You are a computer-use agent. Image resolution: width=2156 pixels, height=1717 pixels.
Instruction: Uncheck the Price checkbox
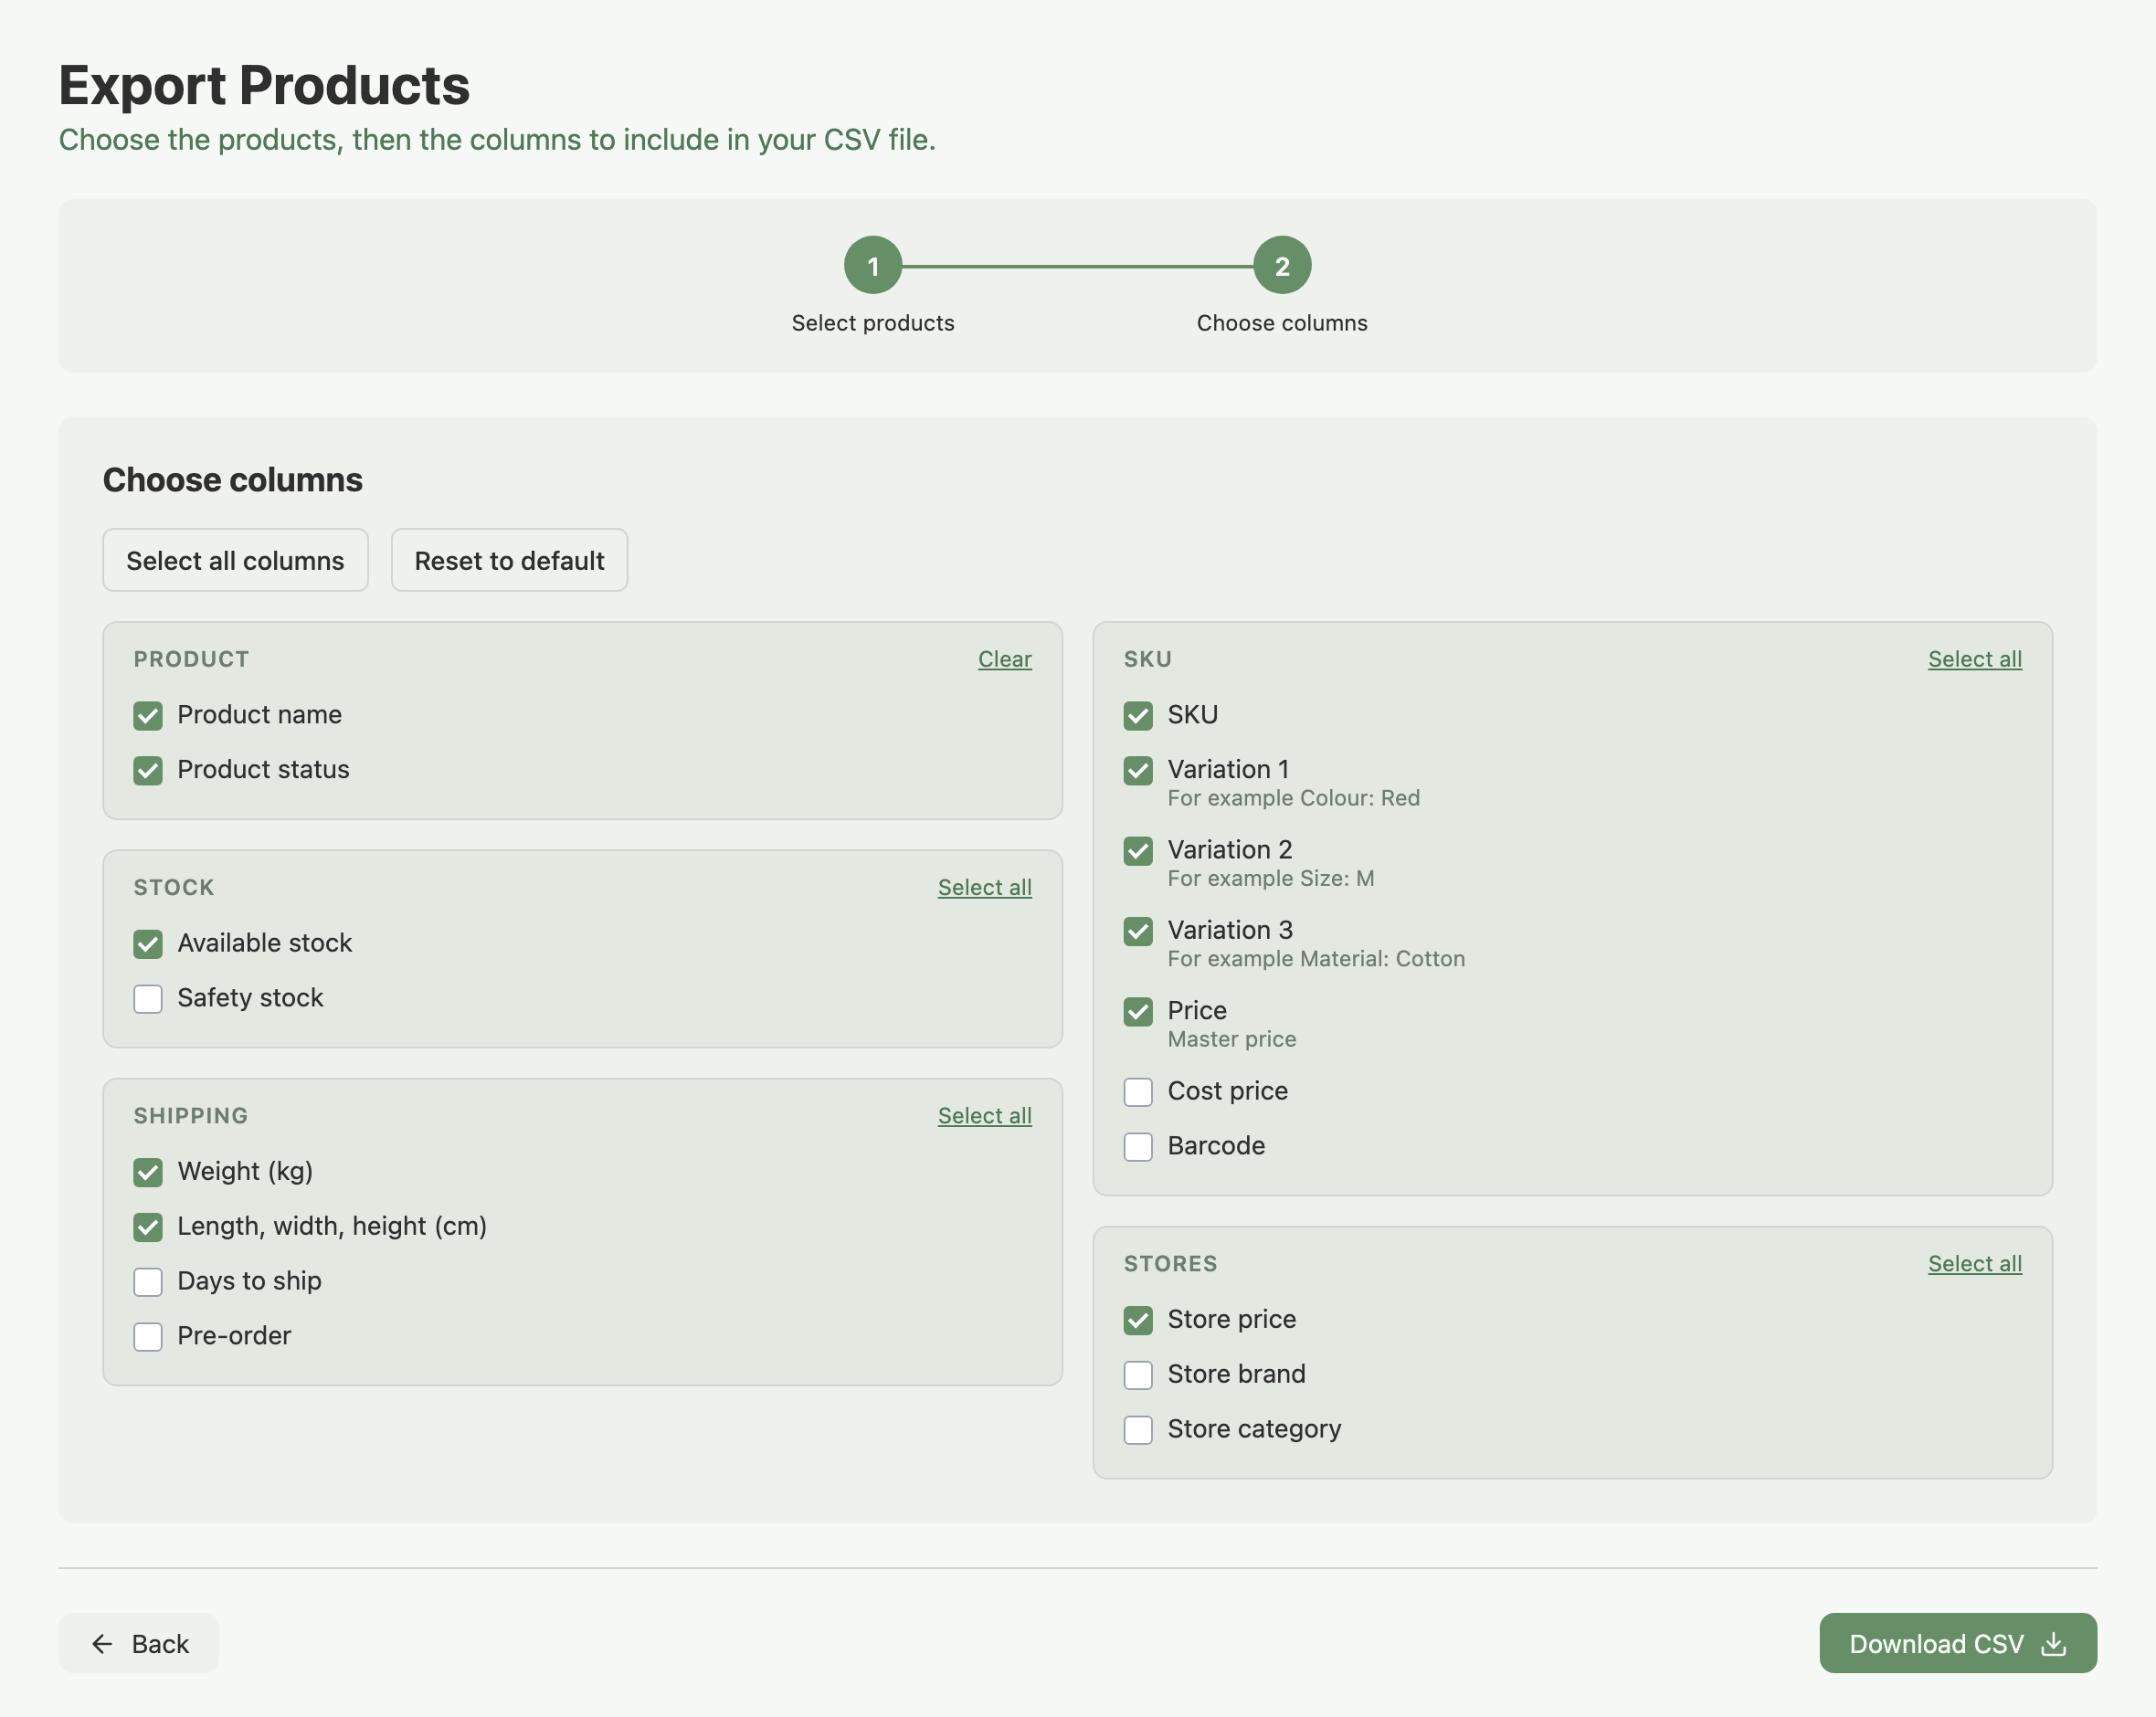[1138, 1011]
